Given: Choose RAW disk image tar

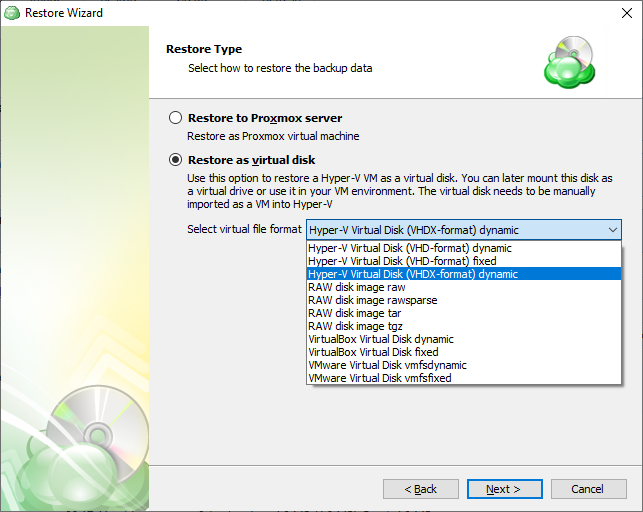Looking at the screenshot, I should click(464, 313).
